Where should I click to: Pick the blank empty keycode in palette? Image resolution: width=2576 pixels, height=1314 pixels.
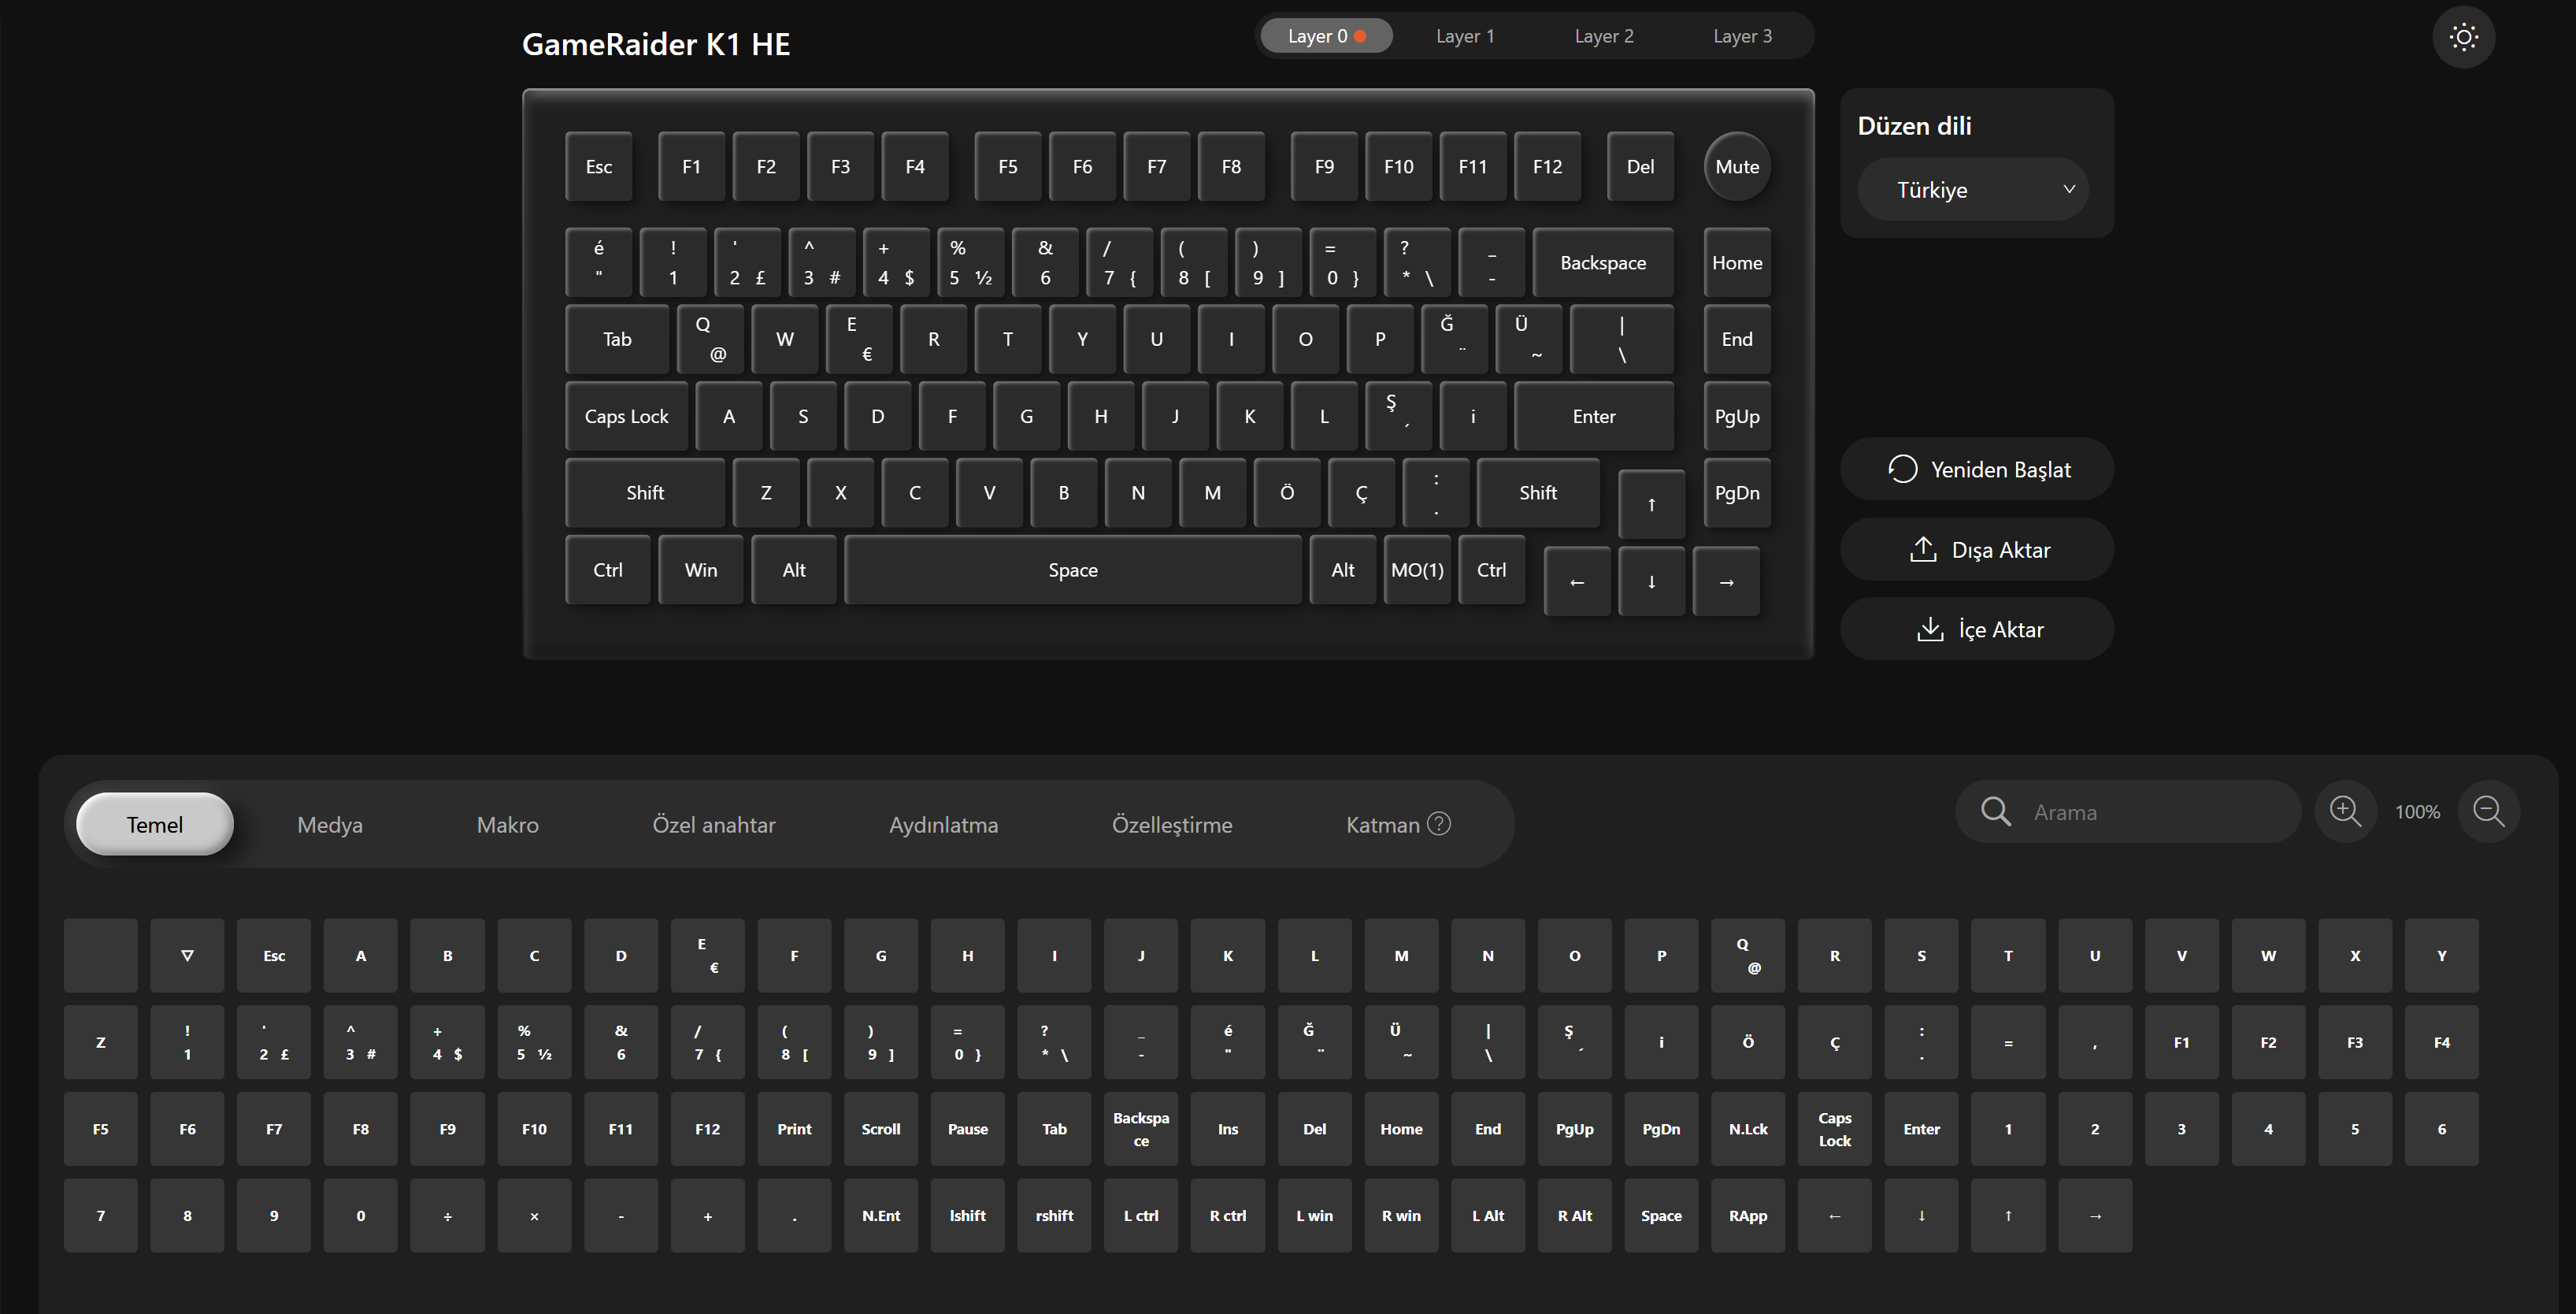click(x=100, y=956)
